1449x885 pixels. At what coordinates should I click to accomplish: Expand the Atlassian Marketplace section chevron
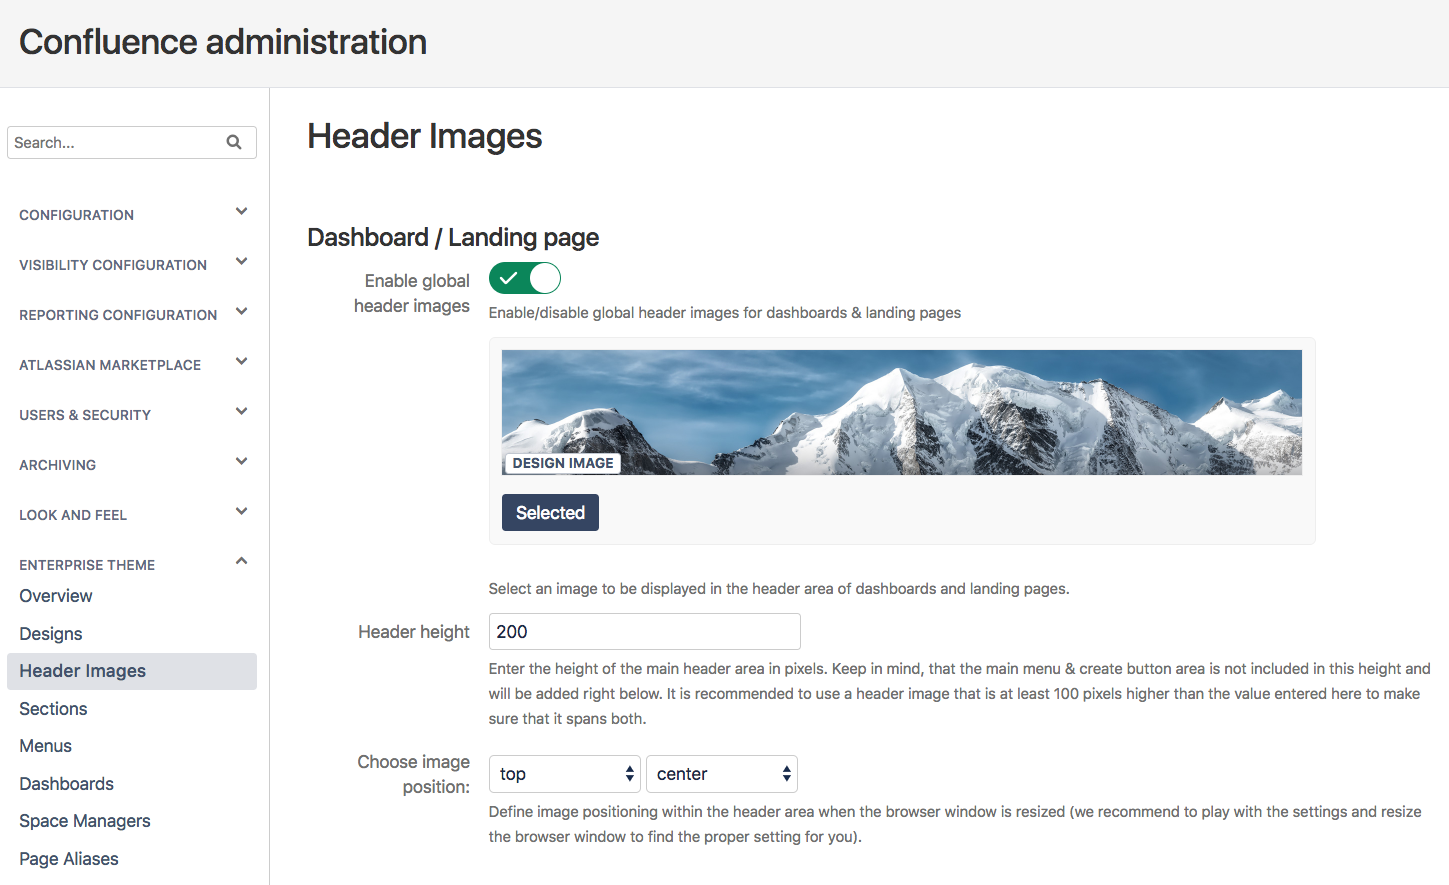point(241,361)
